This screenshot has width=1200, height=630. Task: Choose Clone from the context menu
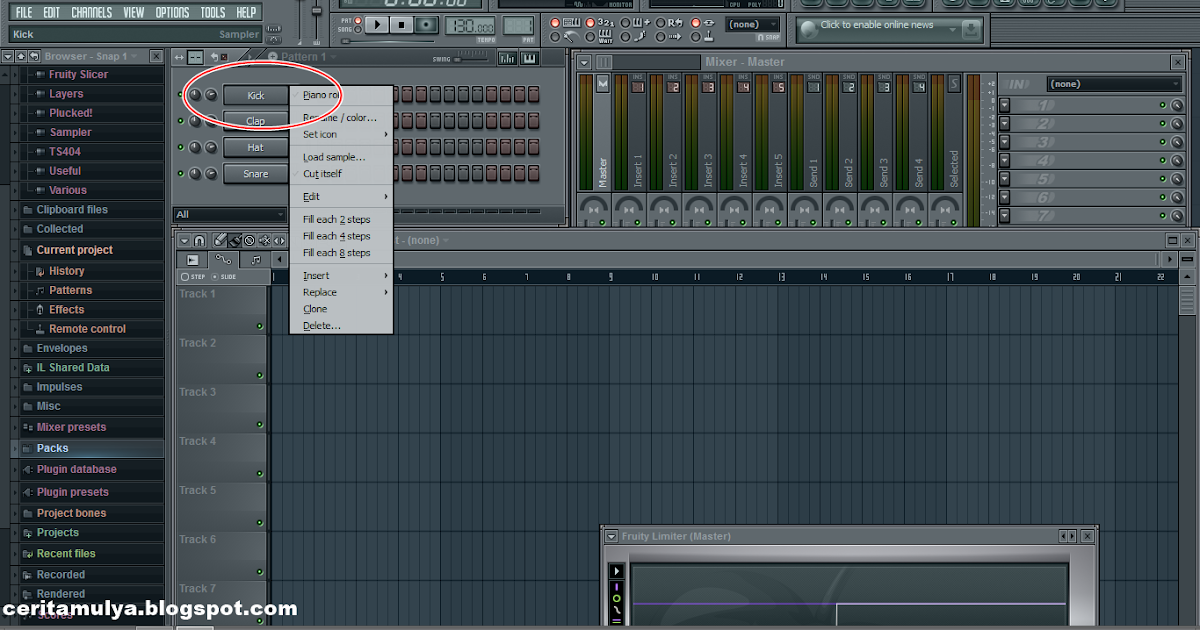click(x=341, y=309)
